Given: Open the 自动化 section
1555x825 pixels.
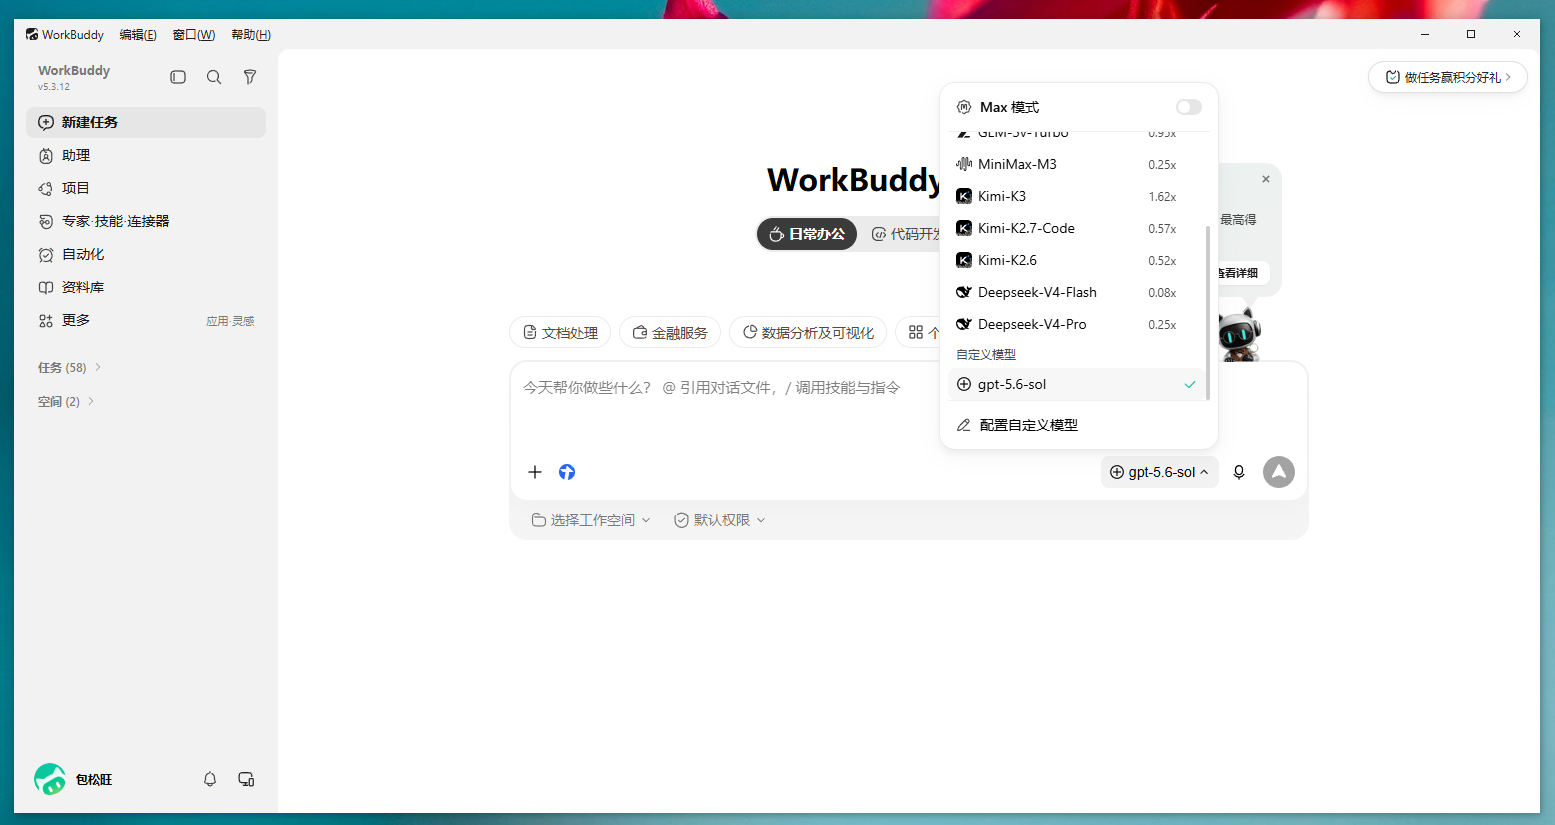Looking at the screenshot, I should 146,254.
